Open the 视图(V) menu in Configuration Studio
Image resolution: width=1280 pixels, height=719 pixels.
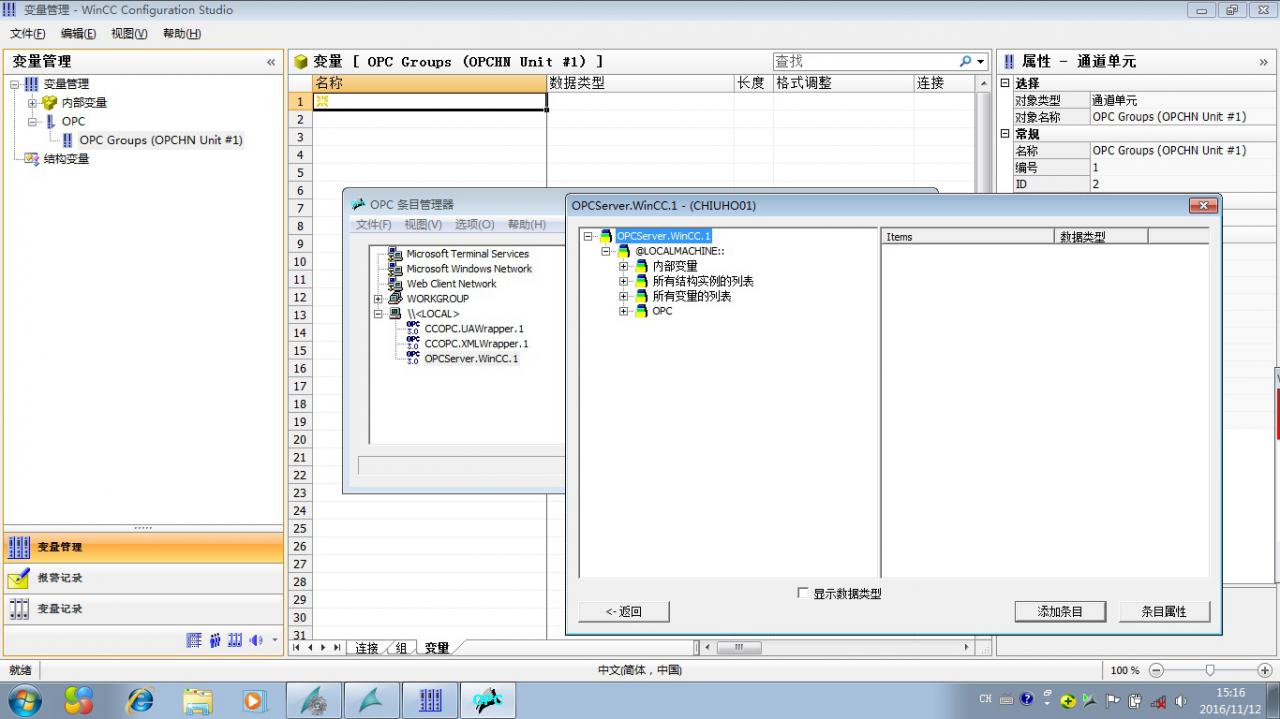point(129,33)
